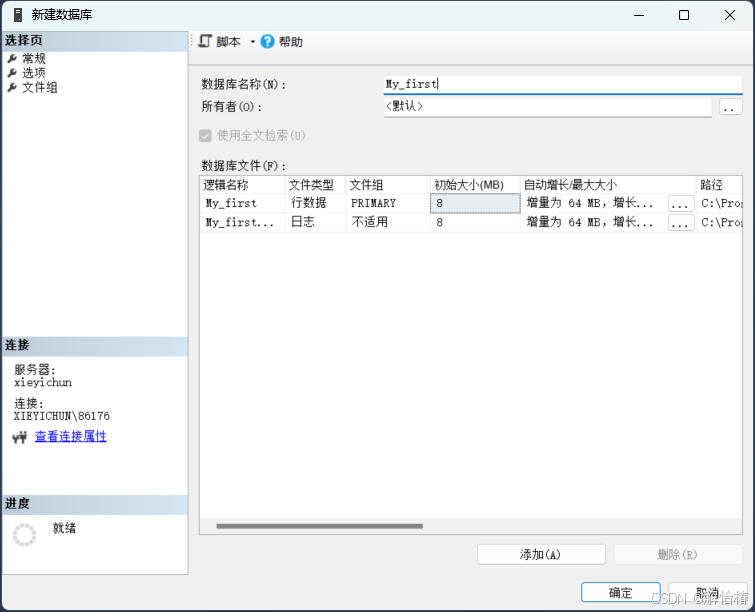Image resolution: width=755 pixels, height=612 pixels.
Task: Focus the owner (所有者) field
Action: (x=547, y=106)
